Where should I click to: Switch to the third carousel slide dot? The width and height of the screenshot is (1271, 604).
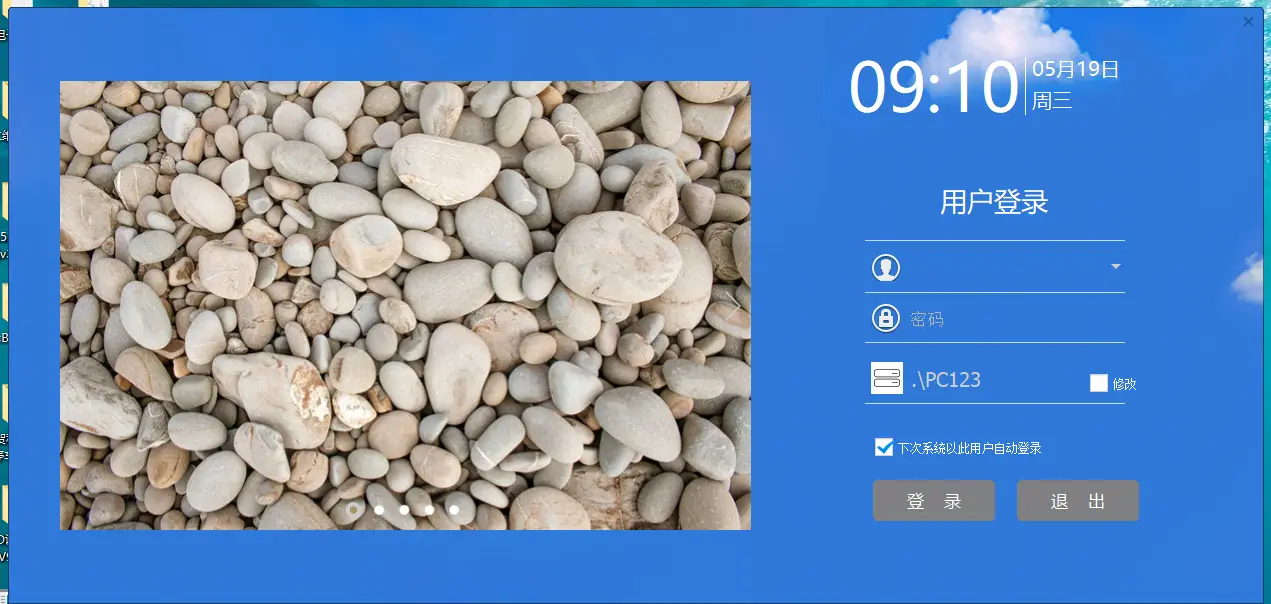point(404,510)
